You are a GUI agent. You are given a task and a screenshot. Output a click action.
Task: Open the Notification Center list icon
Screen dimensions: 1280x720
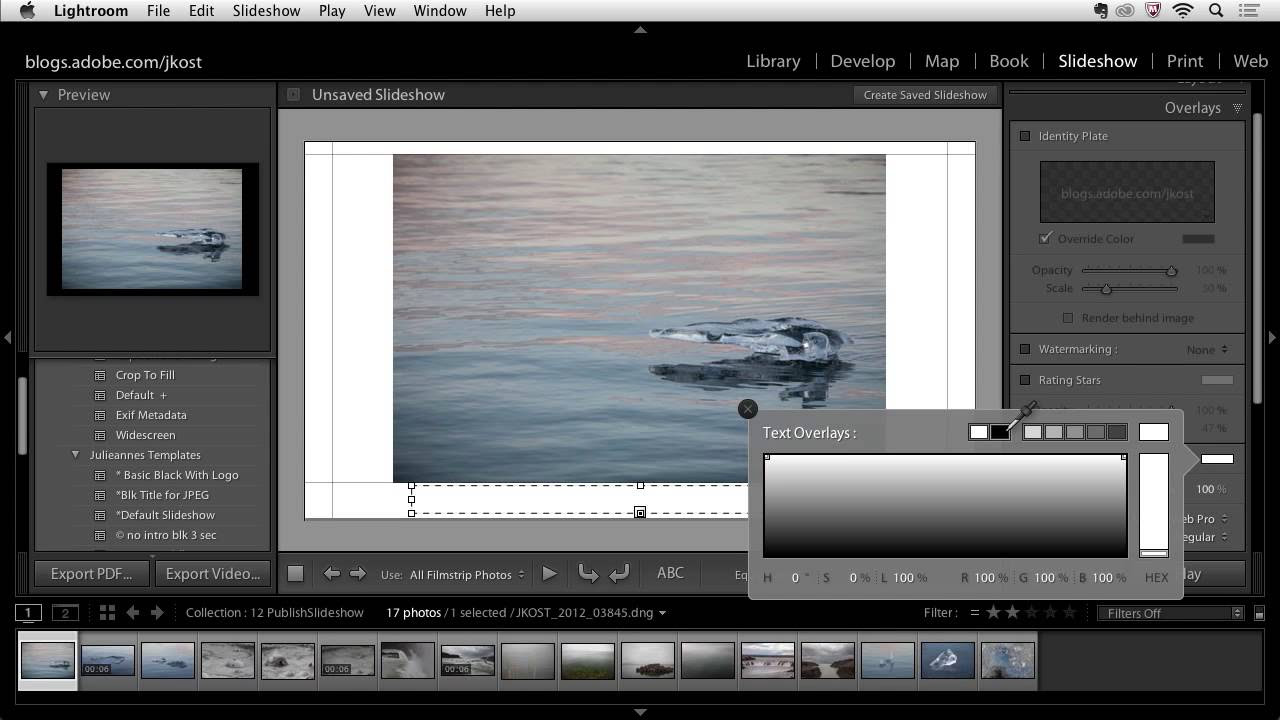tap(1251, 11)
